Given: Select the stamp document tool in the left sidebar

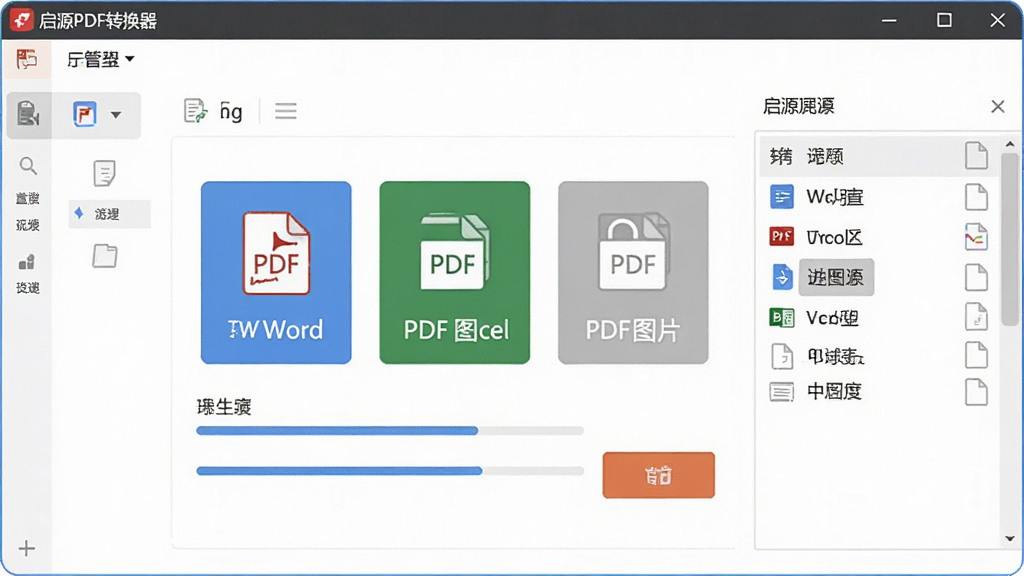Looking at the screenshot, I should (x=27, y=114).
